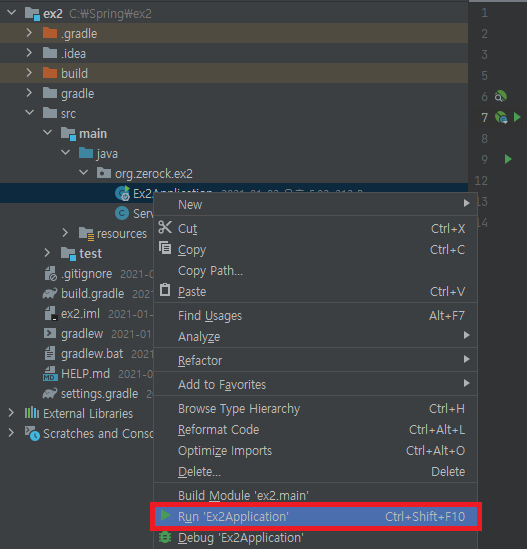The height and width of the screenshot is (549, 527).
Task: Click the Cut scissors icon
Action: tap(165, 228)
